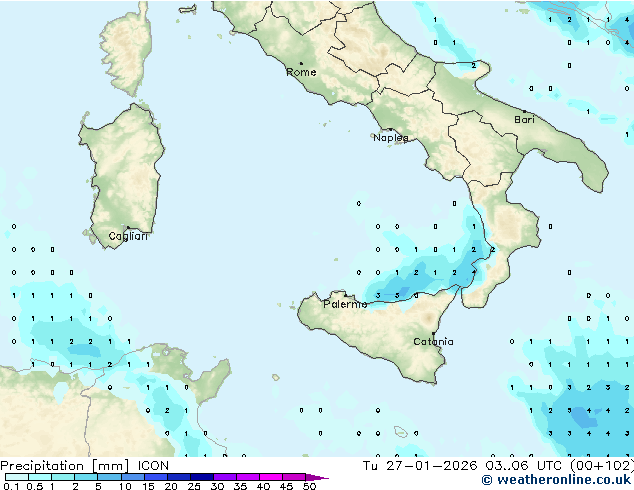Select the 5–10 mm legend swatch

[x=109, y=477]
